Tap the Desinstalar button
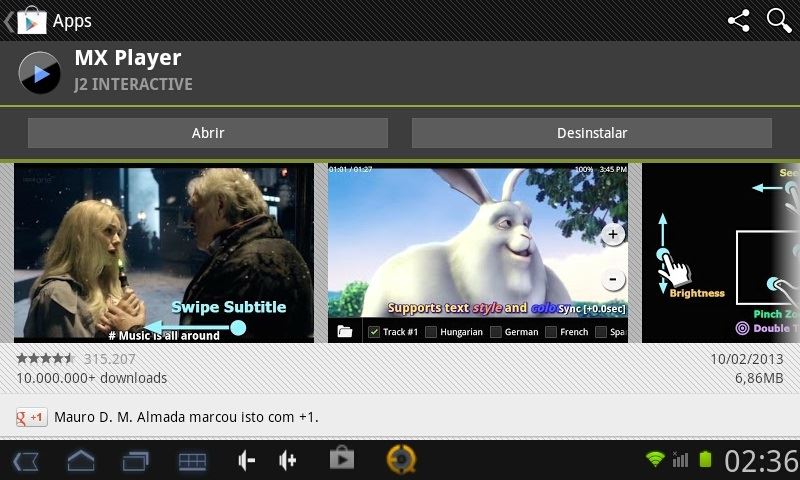Viewport: 800px width, 480px height. [592, 133]
